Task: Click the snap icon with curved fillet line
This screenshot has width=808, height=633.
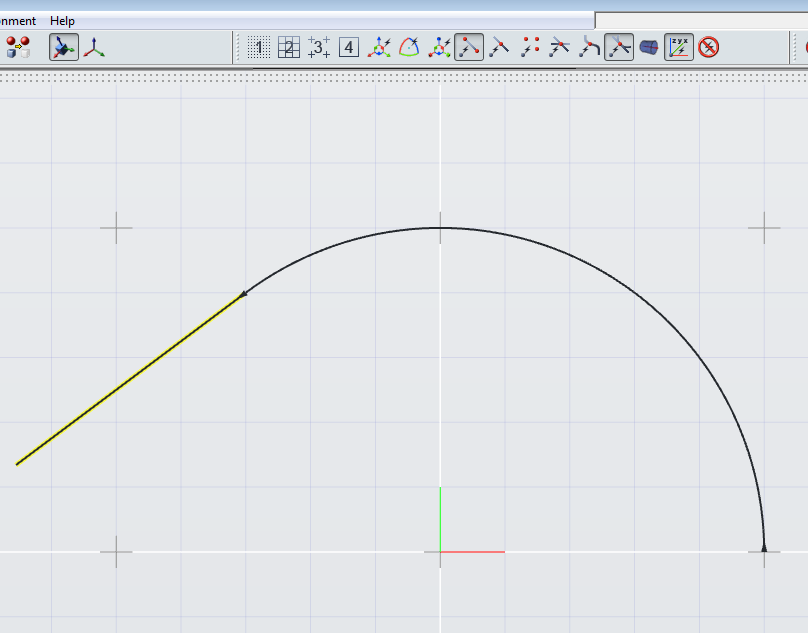Action: 589,47
